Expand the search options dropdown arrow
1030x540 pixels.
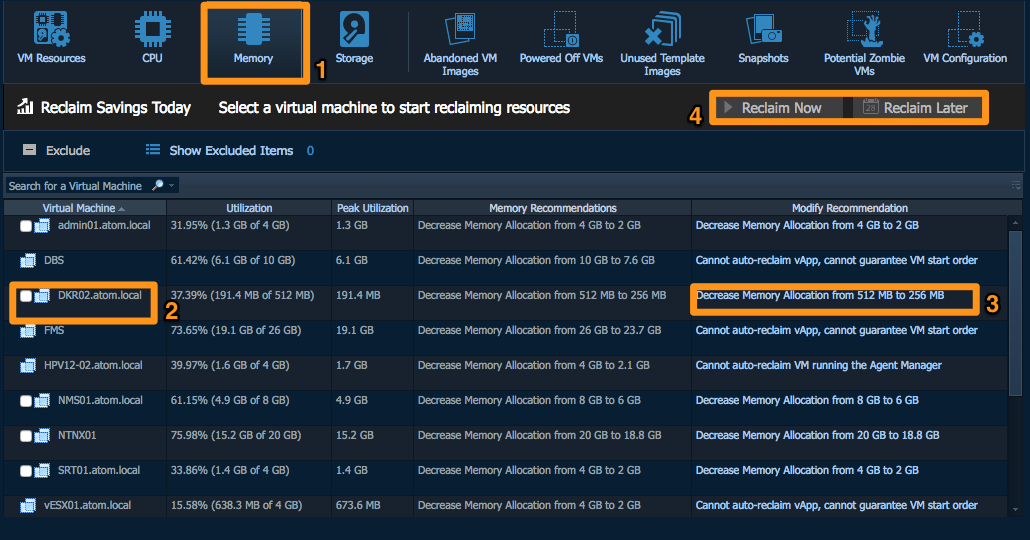172,186
